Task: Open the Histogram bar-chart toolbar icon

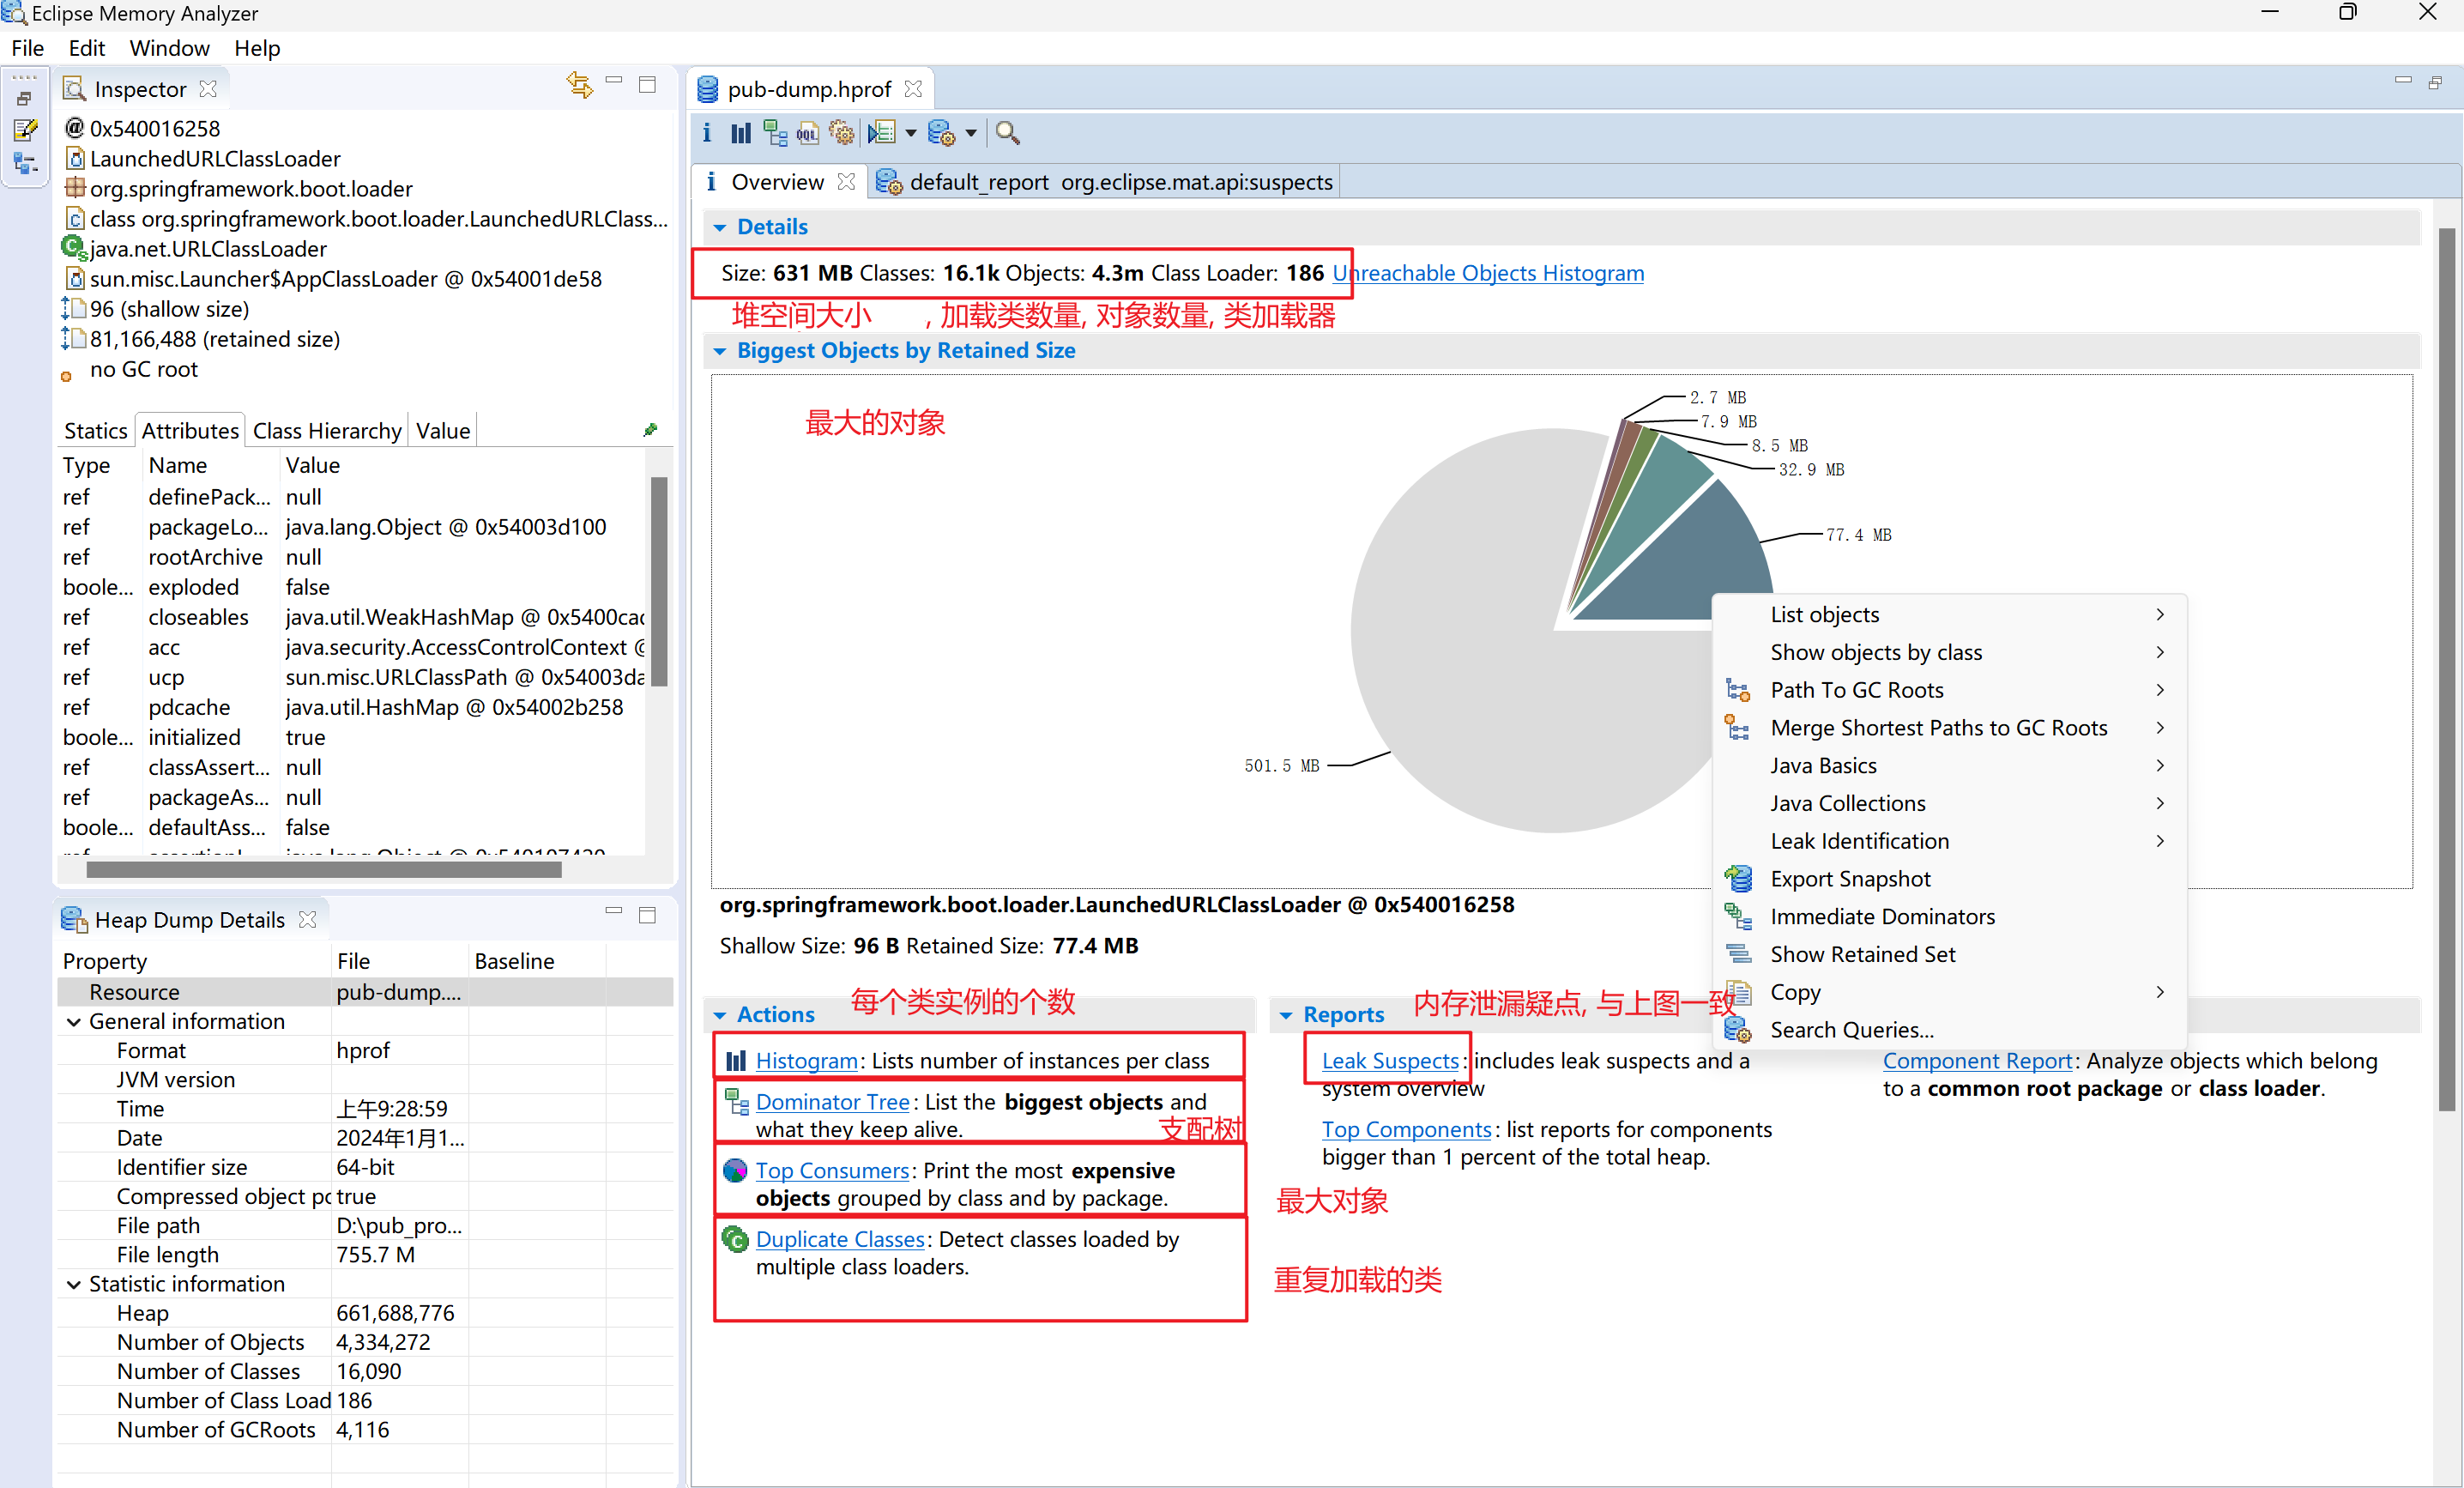Action: (x=741, y=133)
